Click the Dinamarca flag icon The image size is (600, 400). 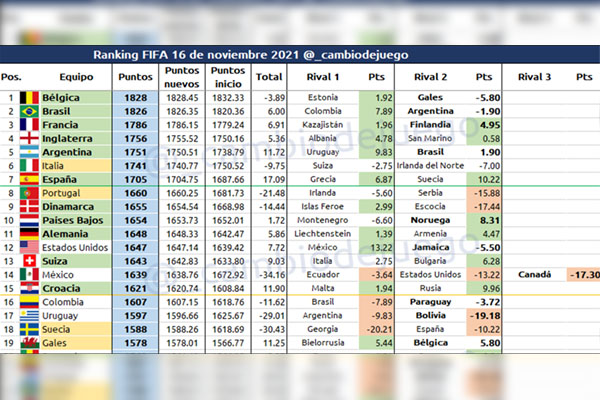click(29, 207)
